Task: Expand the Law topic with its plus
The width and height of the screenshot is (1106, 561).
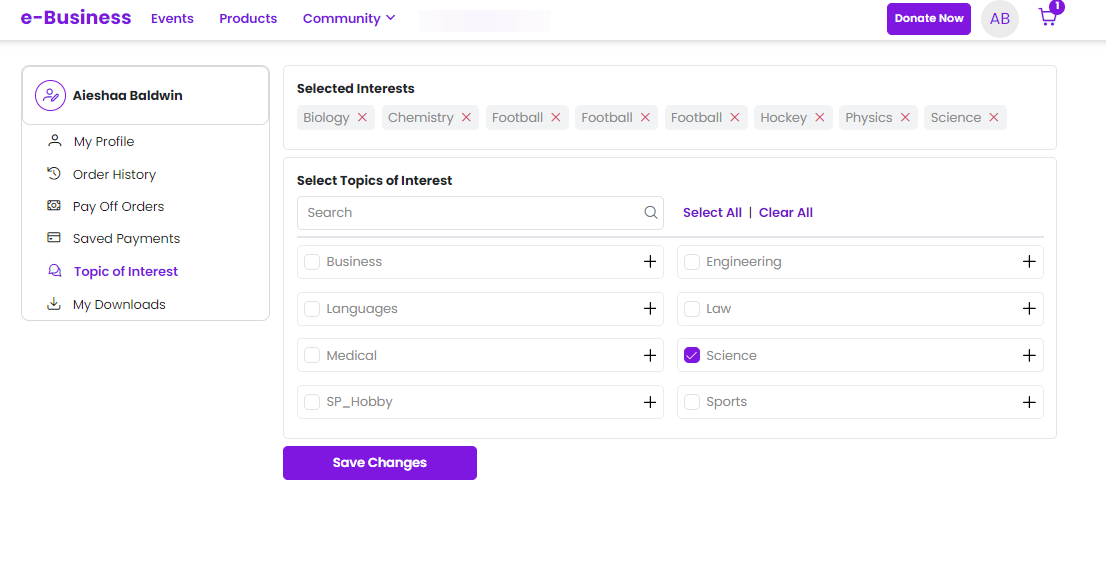Action: 1029,309
